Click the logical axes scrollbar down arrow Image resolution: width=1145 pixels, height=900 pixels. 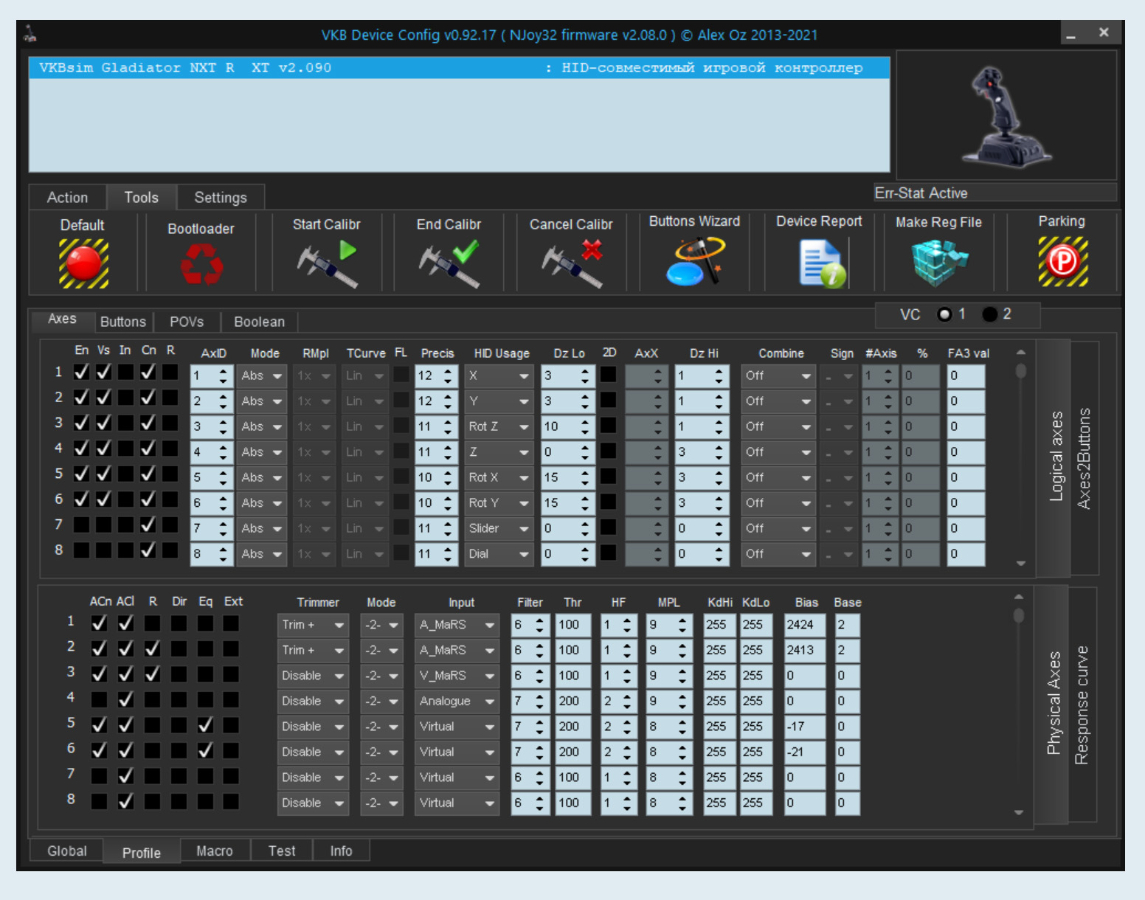click(1021, 563)
